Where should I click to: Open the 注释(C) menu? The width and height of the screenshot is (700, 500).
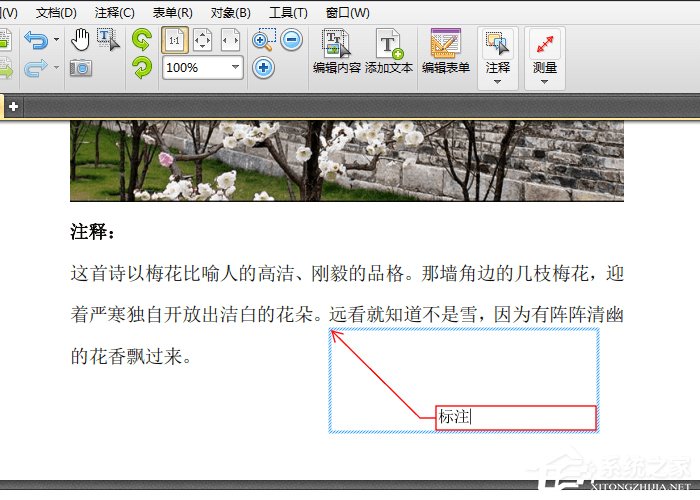coord(114,12)
